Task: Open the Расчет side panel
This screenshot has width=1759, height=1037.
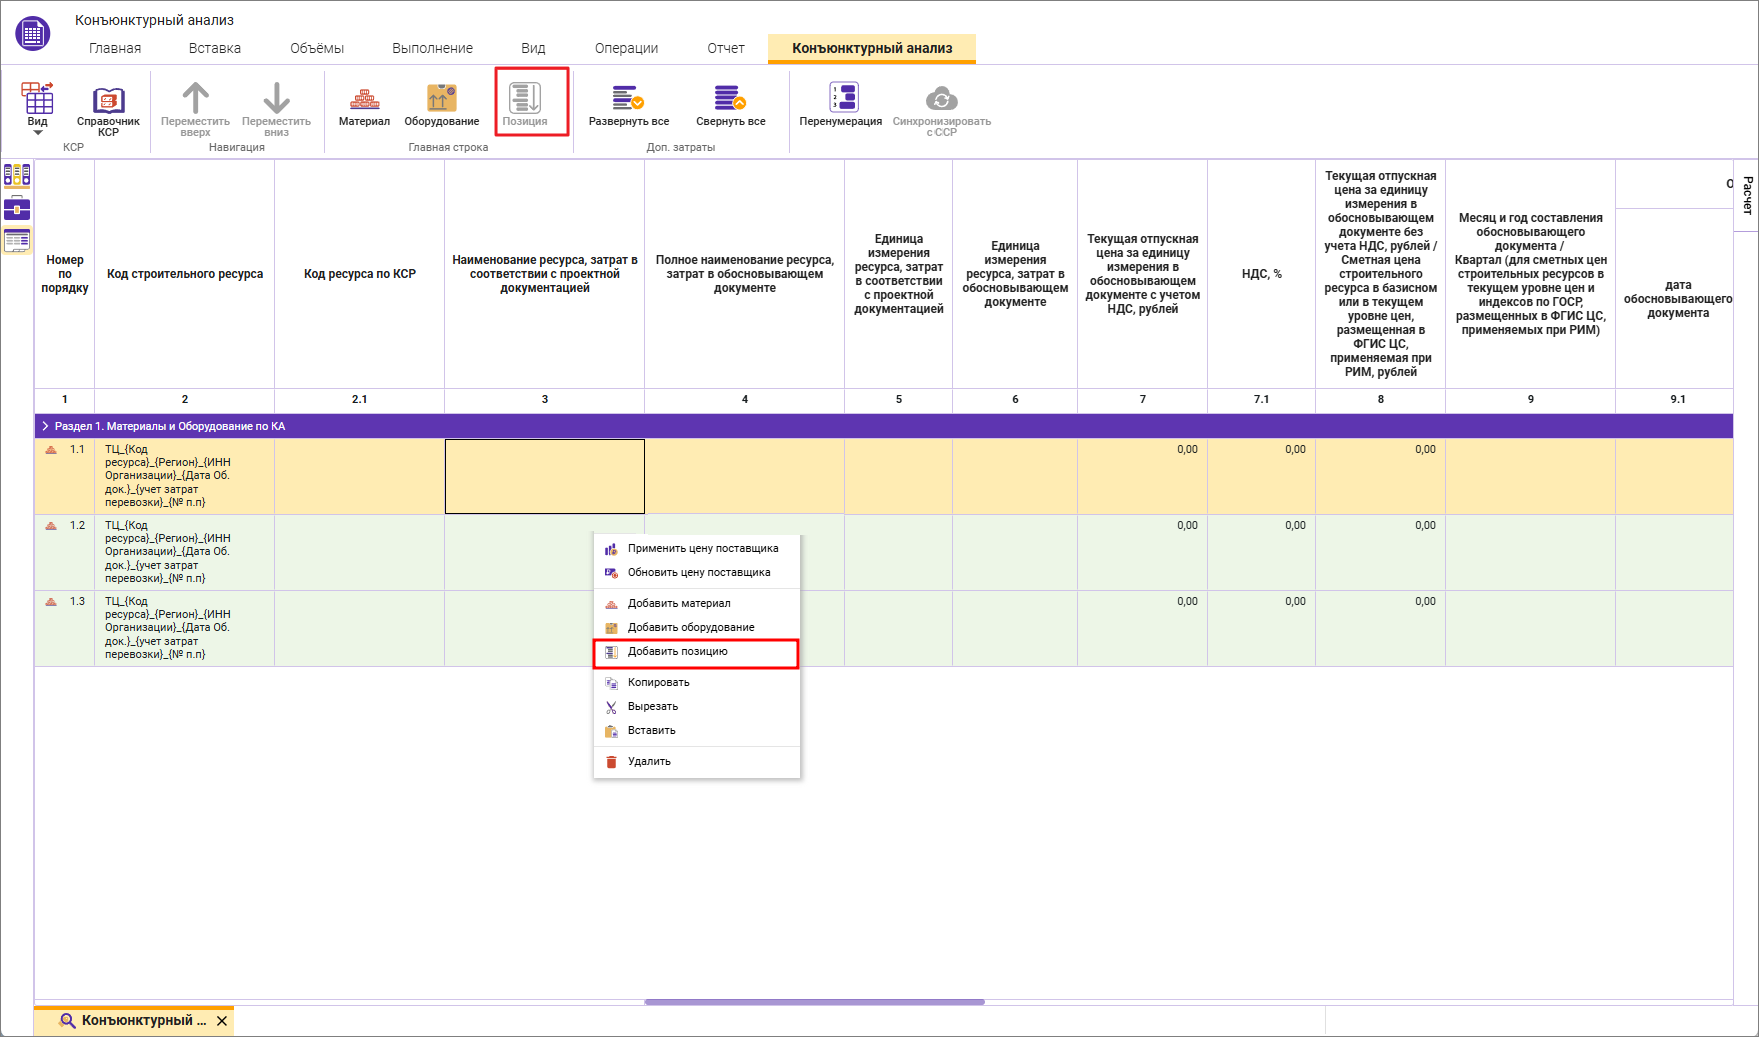Action: pyautogui.click(x=1747, y=195)
